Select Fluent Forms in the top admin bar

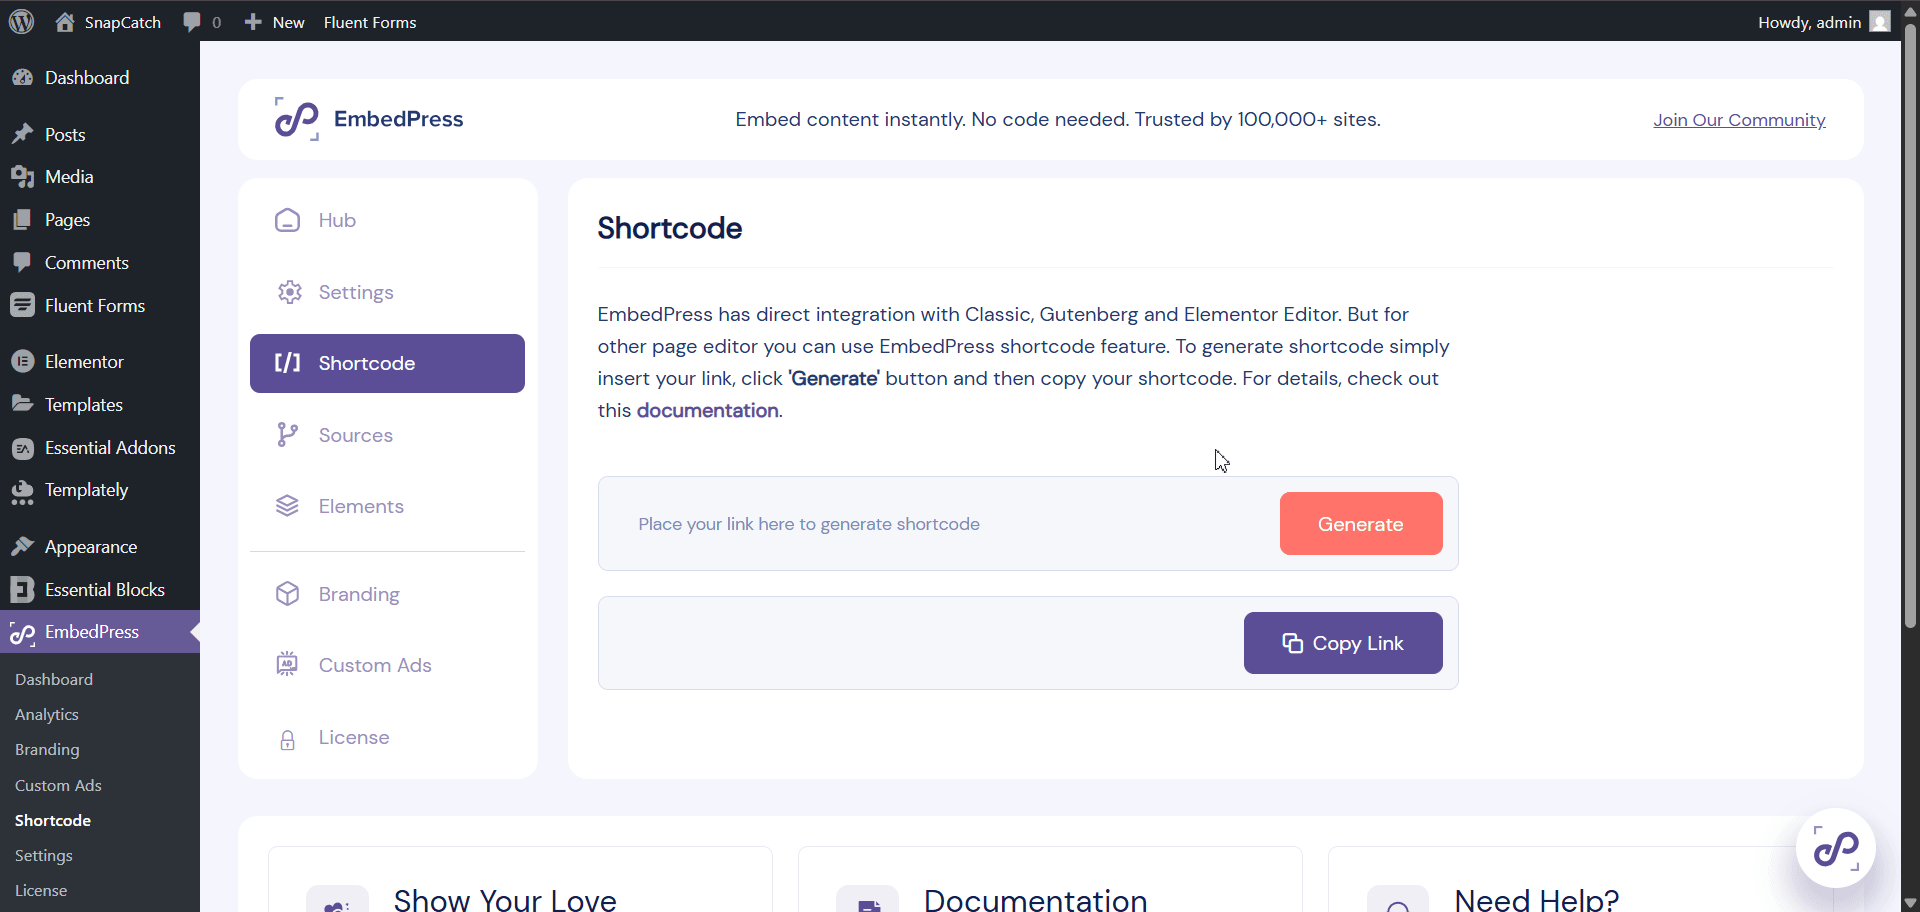pos(369,21)
